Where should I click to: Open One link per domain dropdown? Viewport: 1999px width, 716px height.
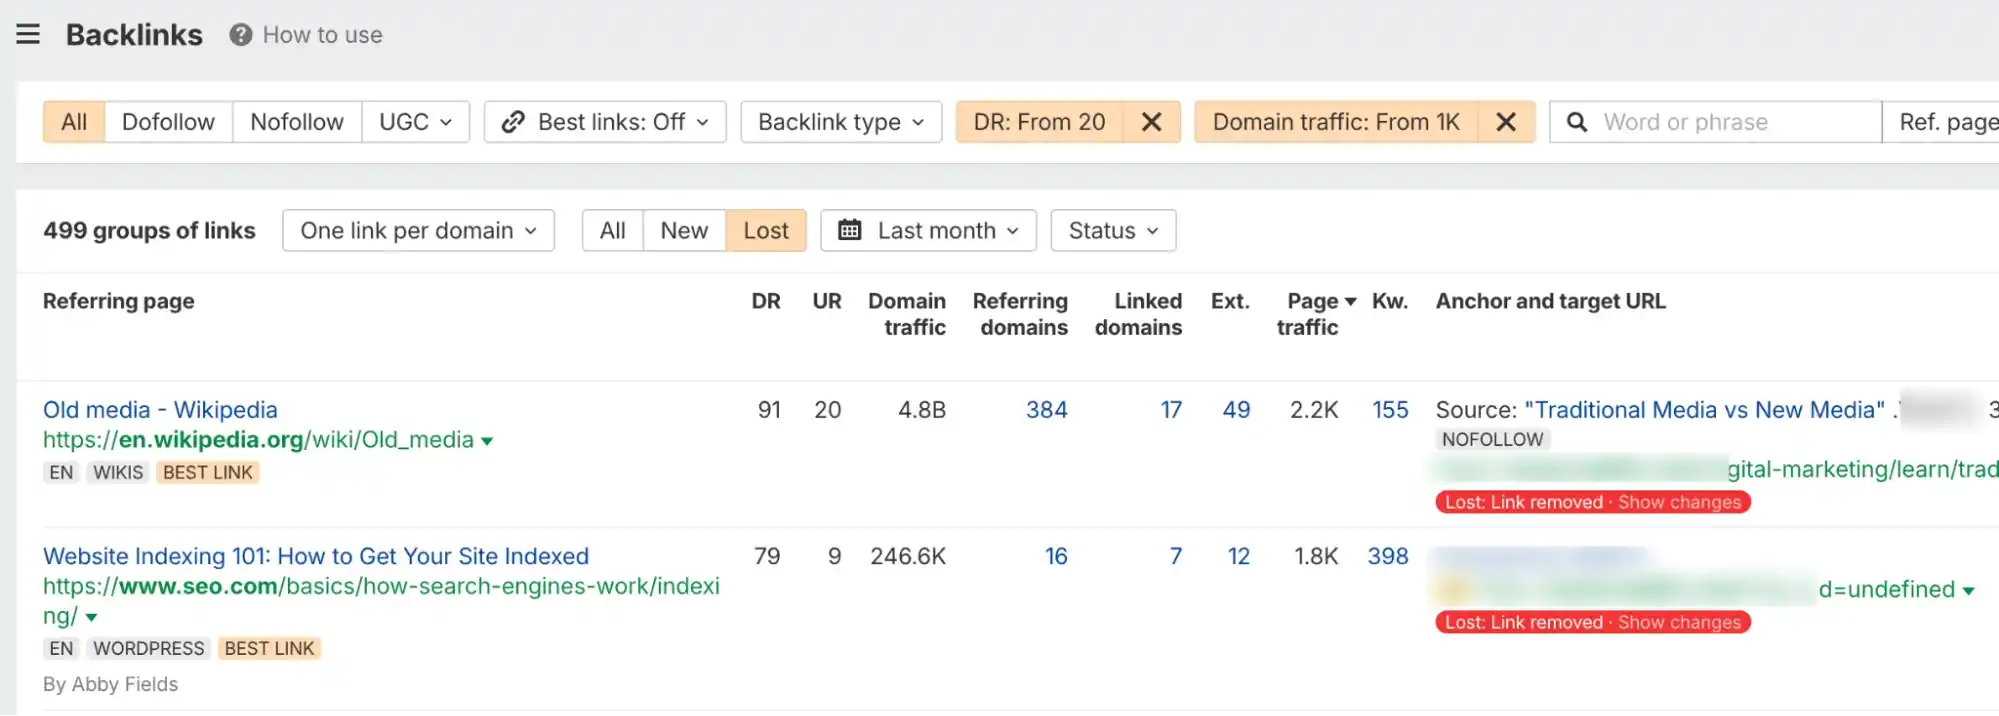pos(418,231)
